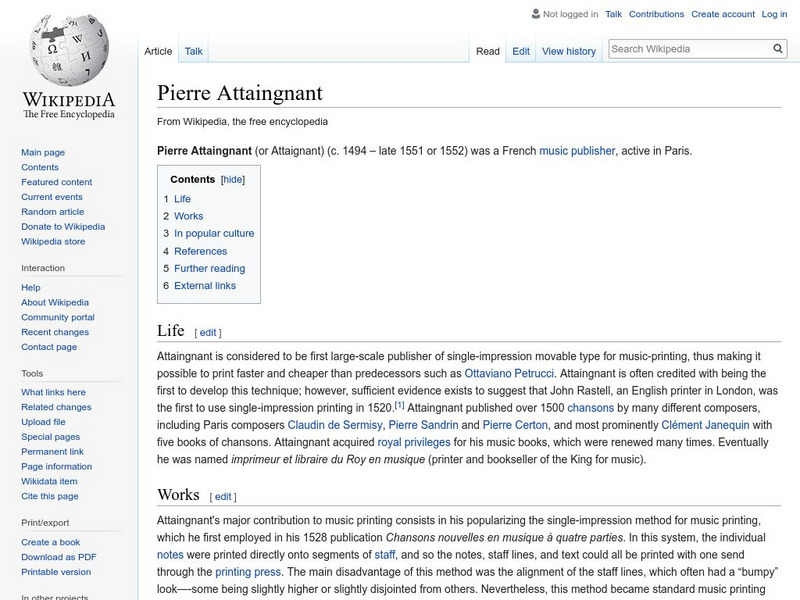Open the Create account page
This screenshot has height=600, width=800.
pos(724,14)
